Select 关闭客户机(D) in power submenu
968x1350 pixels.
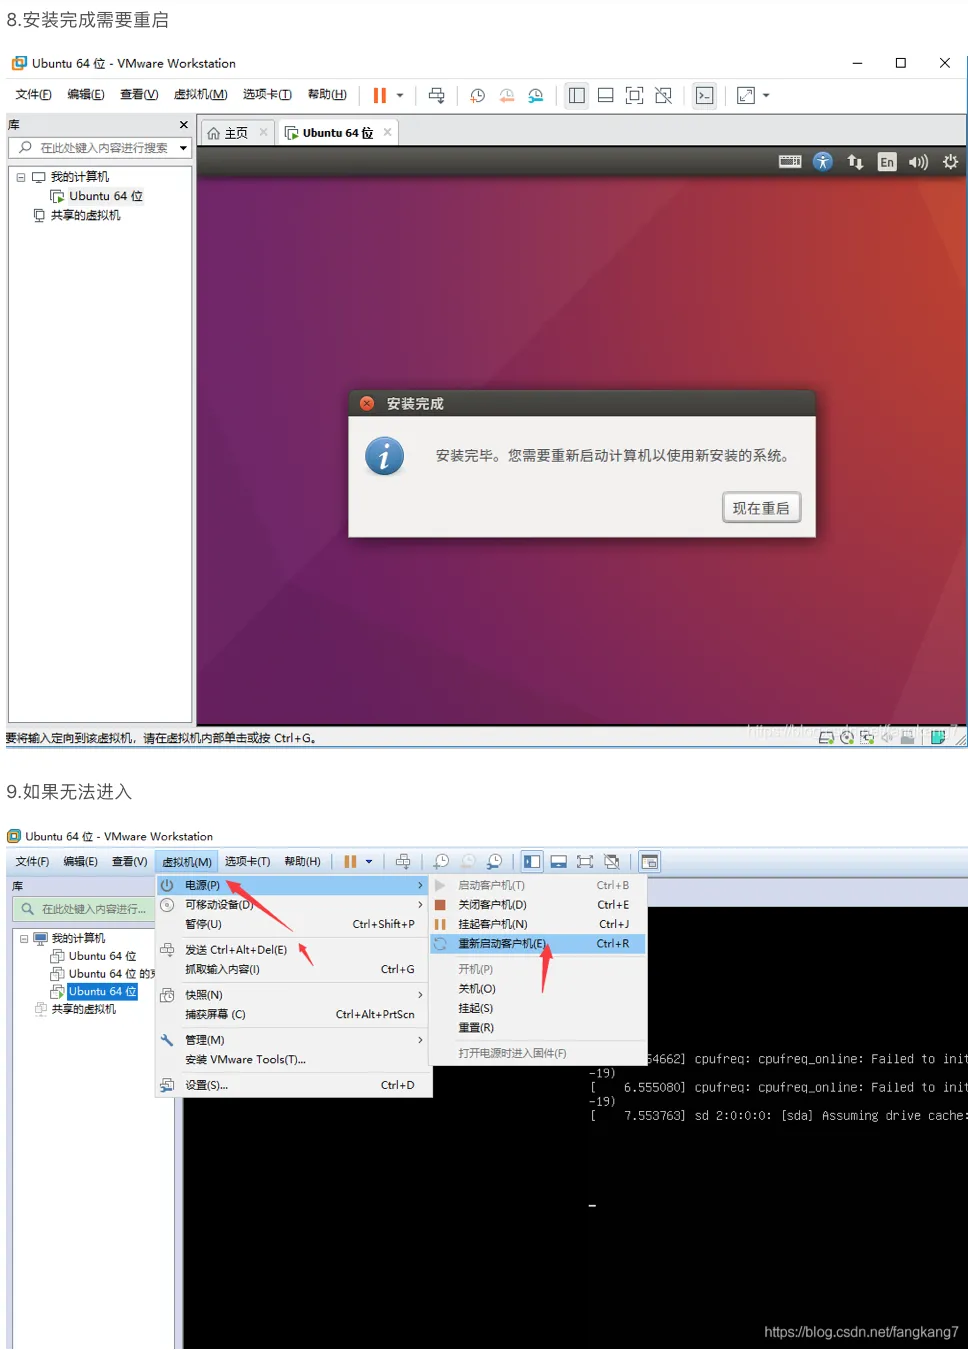click(538, 905)
